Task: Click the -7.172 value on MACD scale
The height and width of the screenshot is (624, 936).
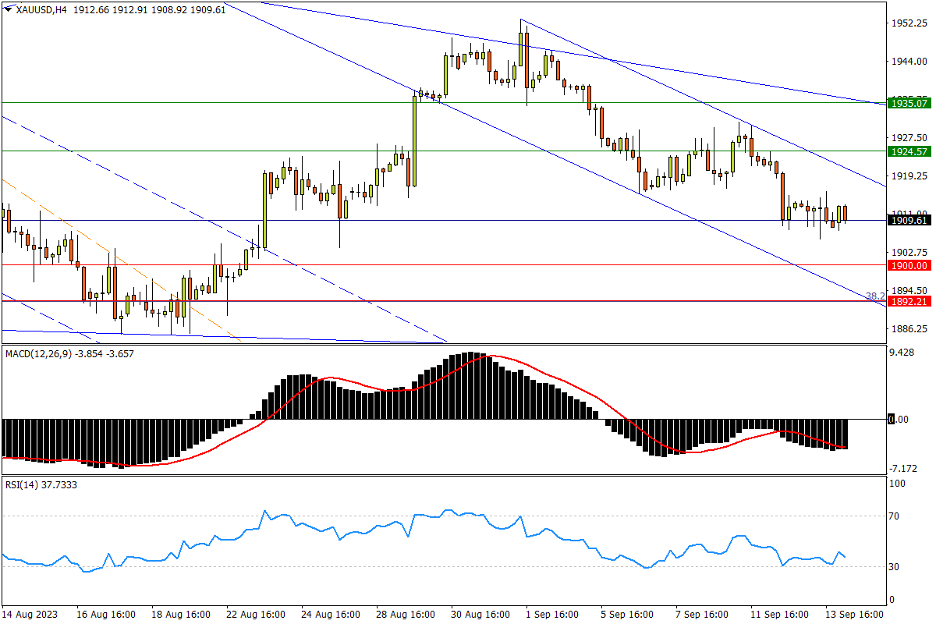Action: (x=906, y=468)
